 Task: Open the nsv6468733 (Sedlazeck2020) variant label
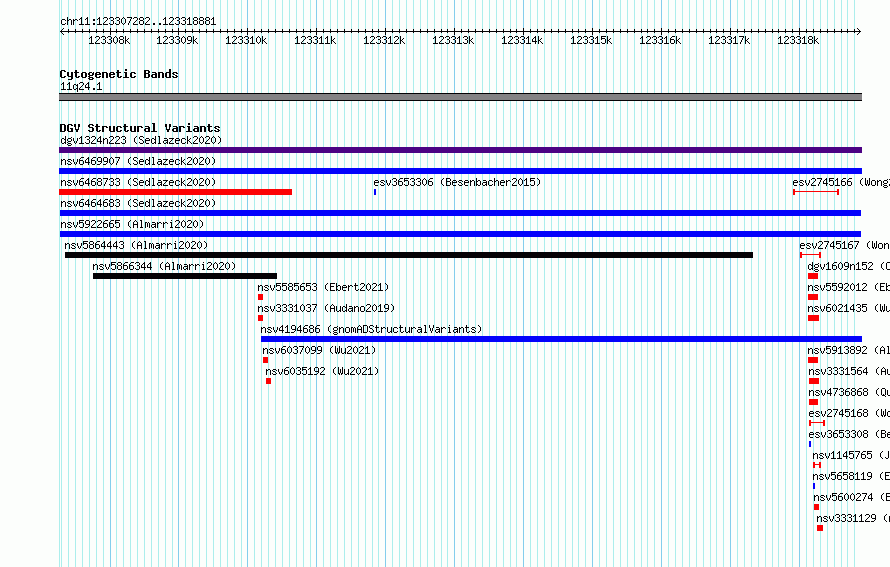[138, 182]
